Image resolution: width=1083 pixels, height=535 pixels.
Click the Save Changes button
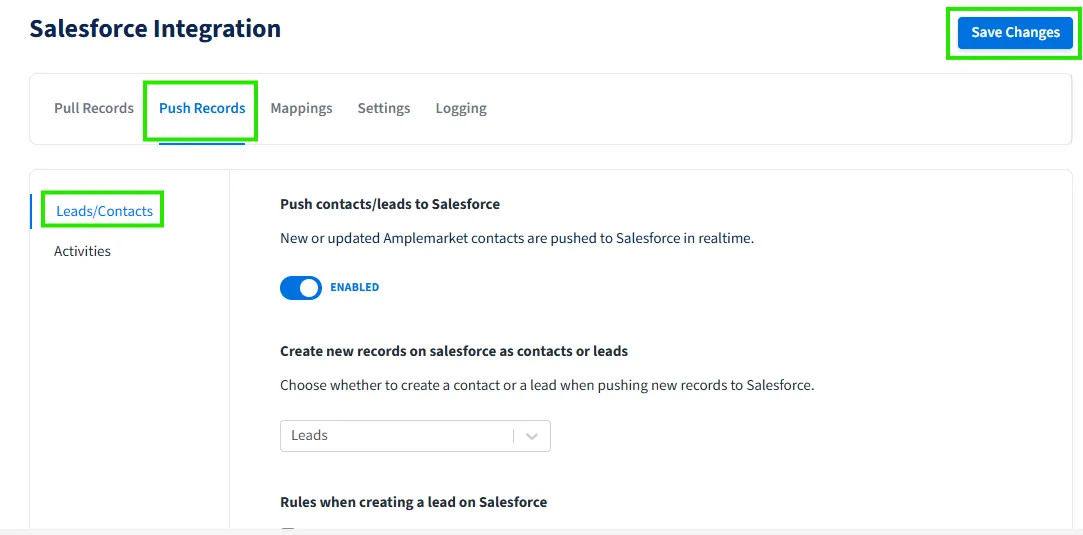(1014, 33)
